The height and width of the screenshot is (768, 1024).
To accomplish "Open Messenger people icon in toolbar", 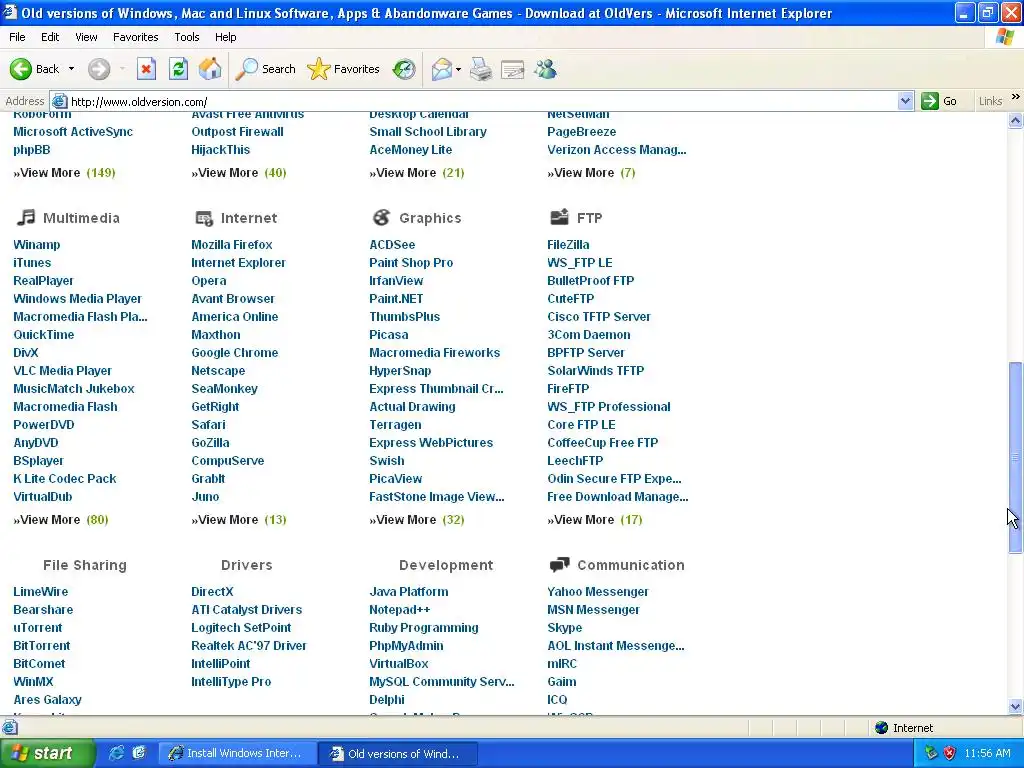I will [545, 69].
